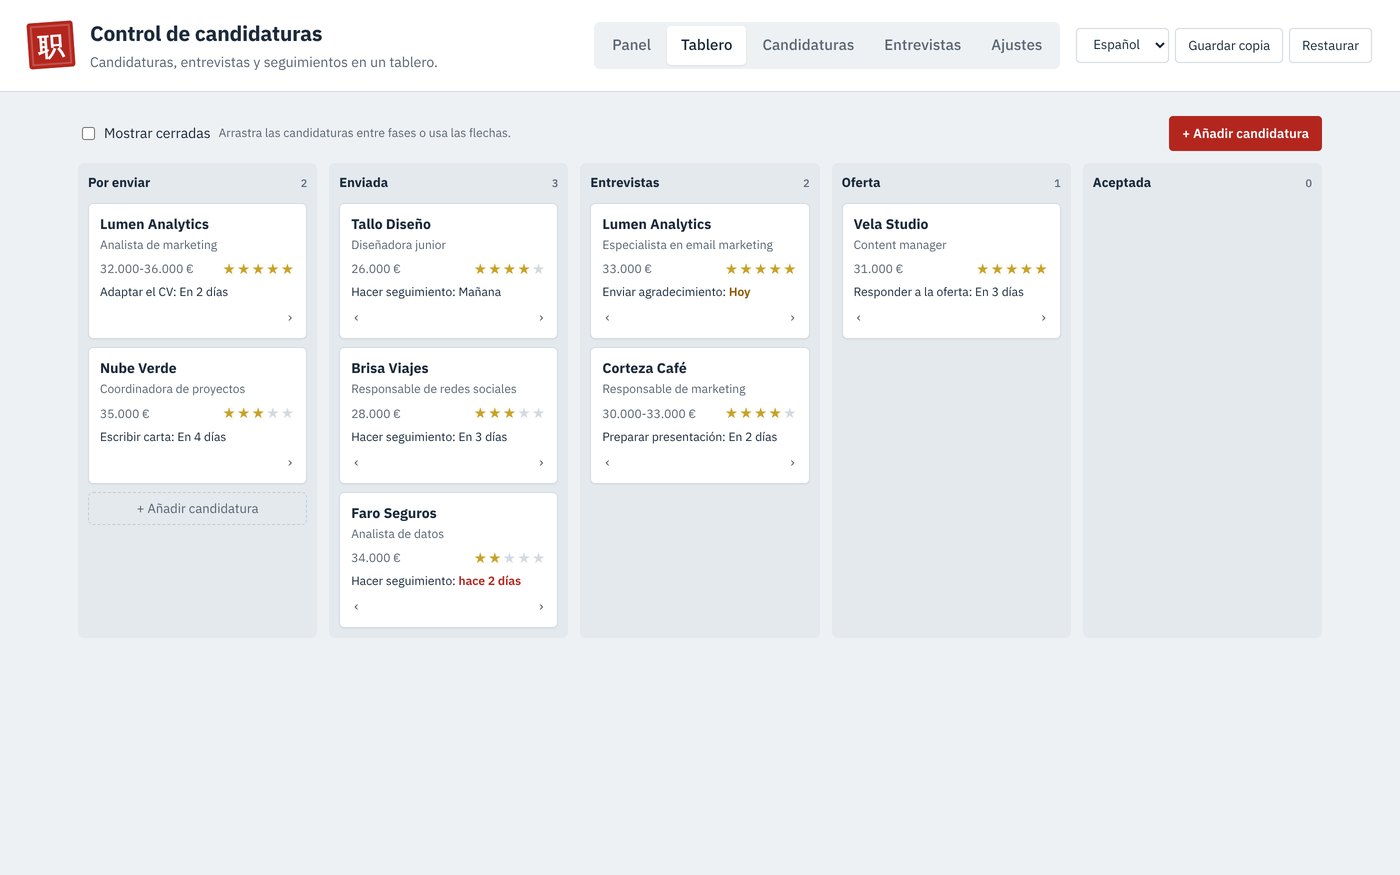
Task: Advance Tallo Diseño card to next phase
Action: (x=541, y=318)
